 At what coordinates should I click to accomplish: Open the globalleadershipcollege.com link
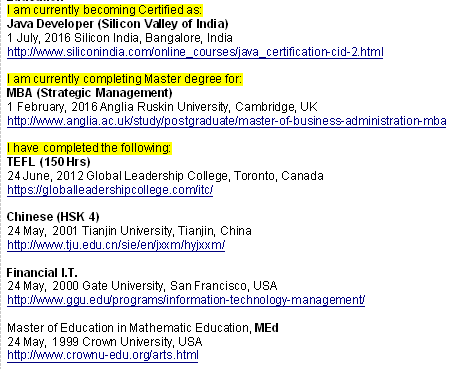[x=110, y=190]
